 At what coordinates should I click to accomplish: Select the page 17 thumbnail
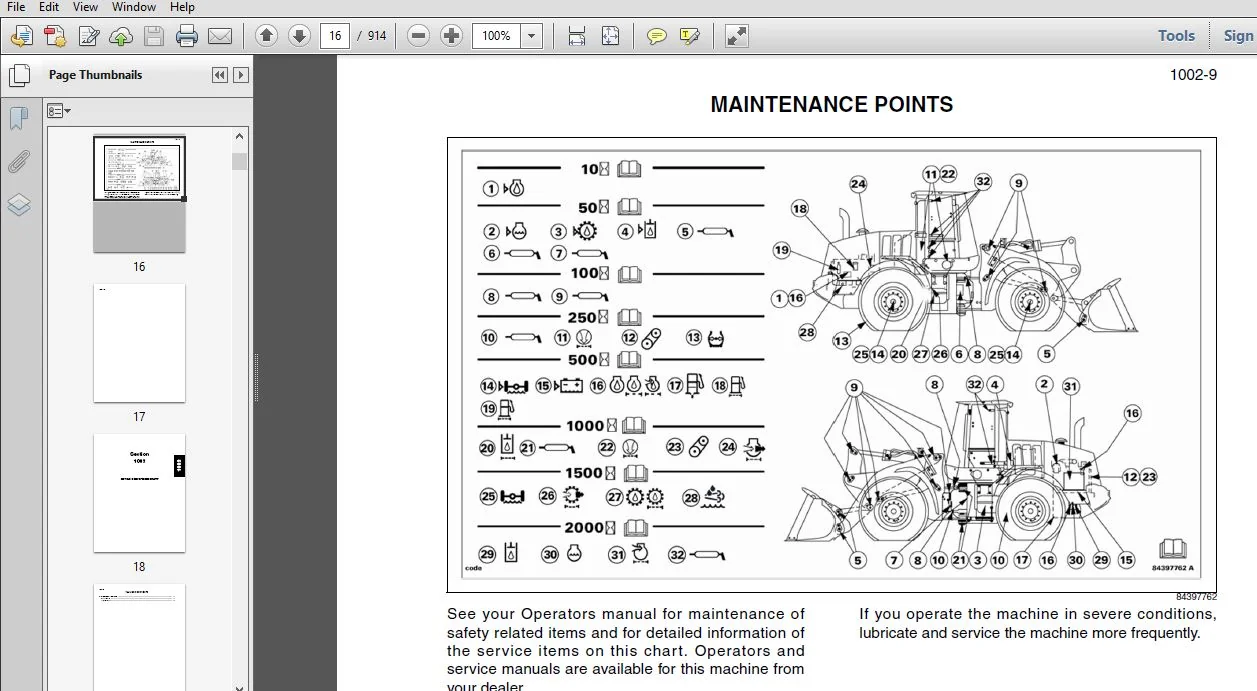tap(139, 343)
